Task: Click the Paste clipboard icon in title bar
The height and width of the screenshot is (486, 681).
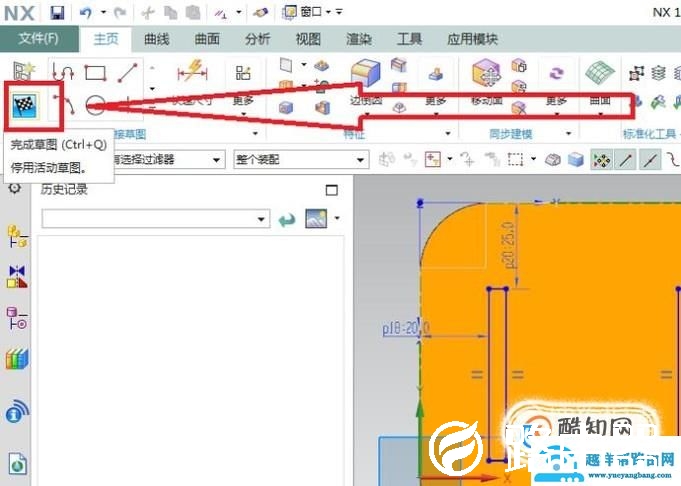Action: [192, 13]
